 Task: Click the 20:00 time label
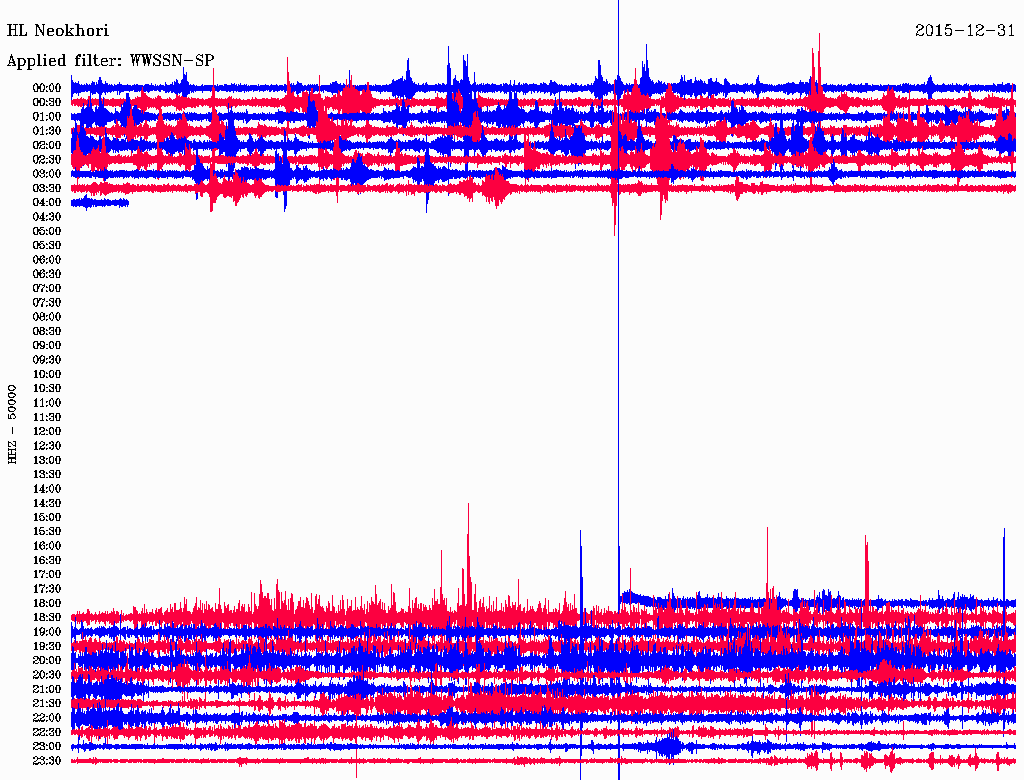tap(47, 660)
